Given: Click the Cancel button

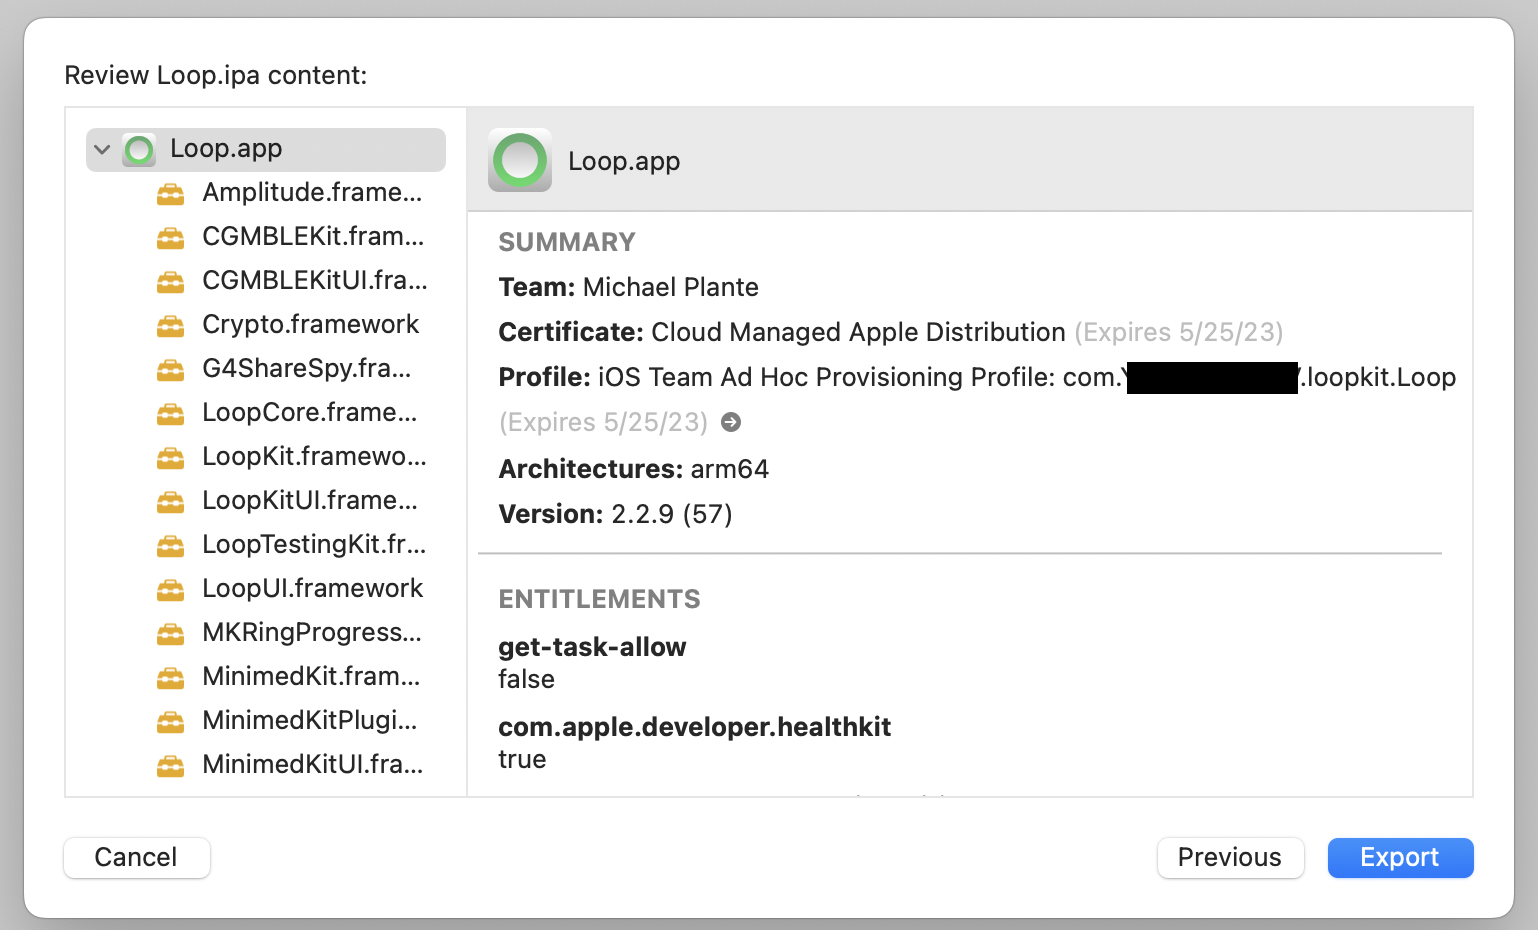Looking at the screenshot, I should 137,858.
